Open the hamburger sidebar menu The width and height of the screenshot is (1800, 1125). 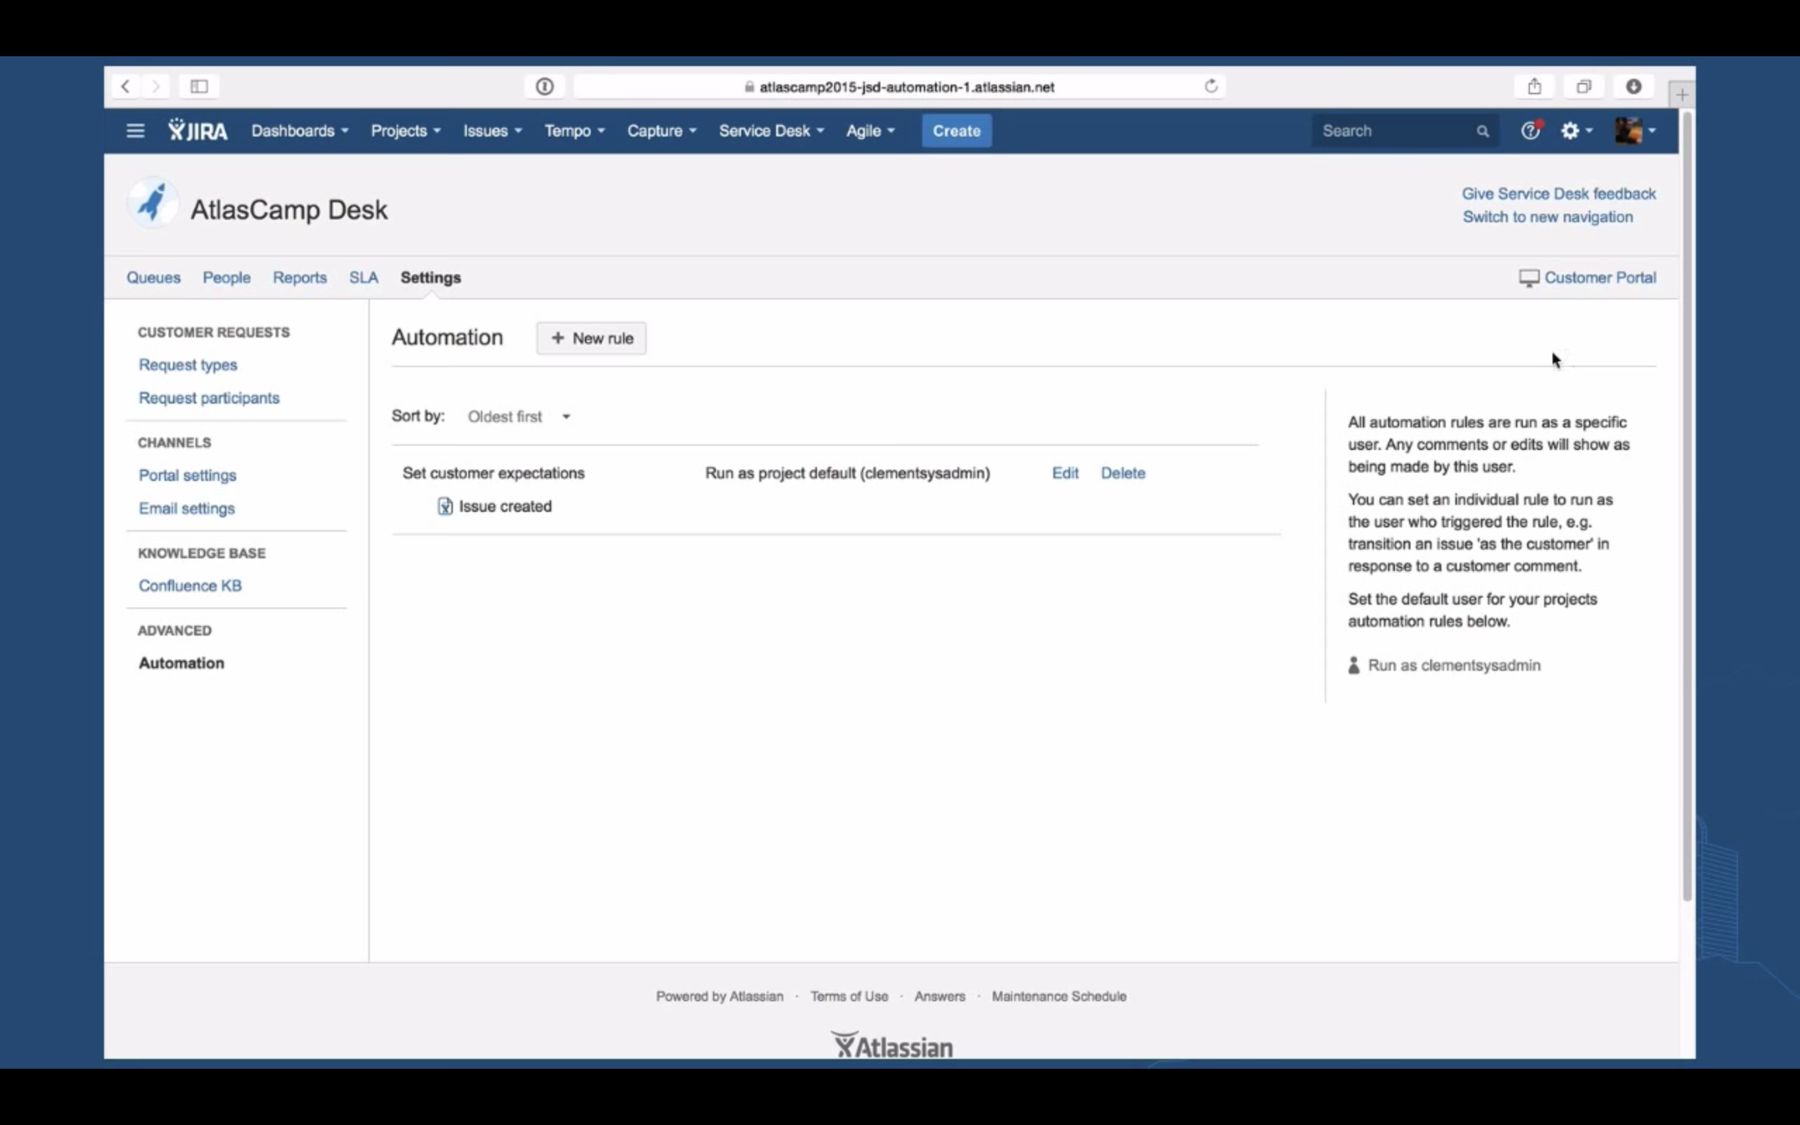point(135,131)
